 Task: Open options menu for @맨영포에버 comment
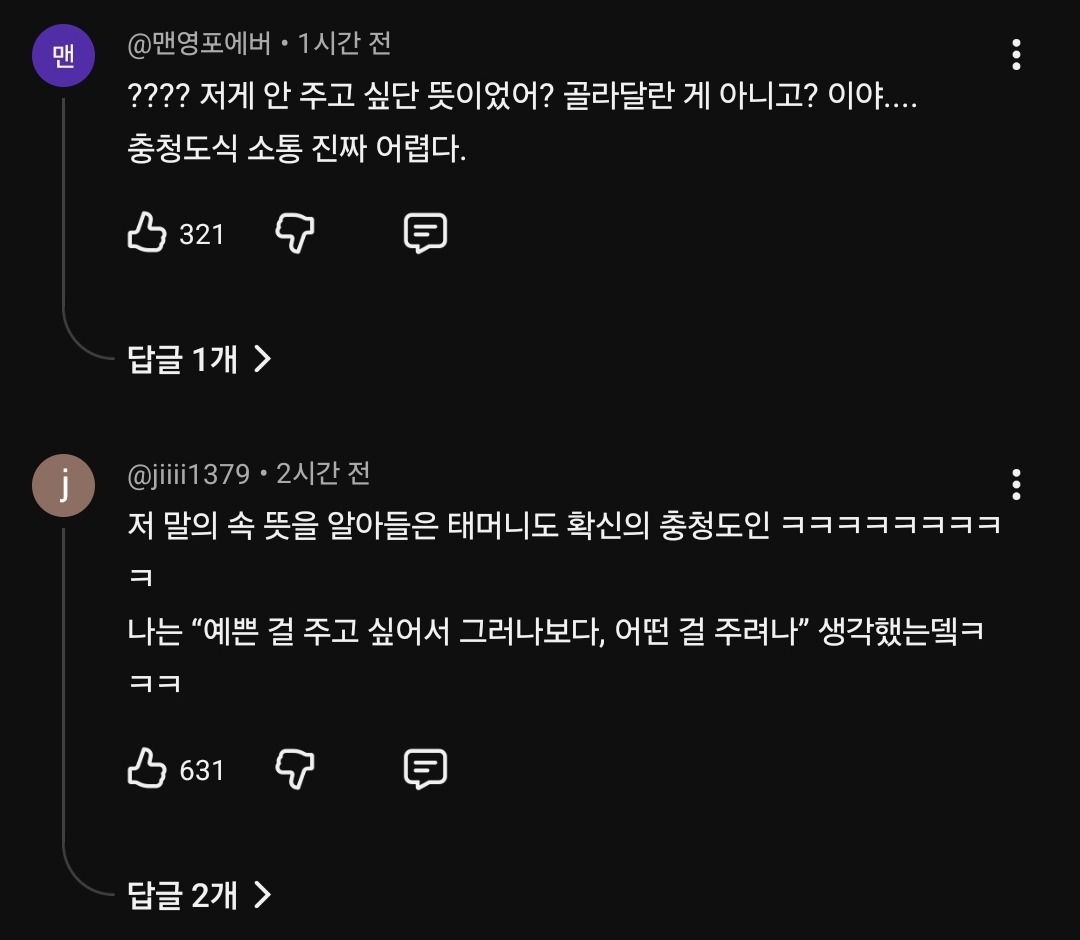point(1016,54)
